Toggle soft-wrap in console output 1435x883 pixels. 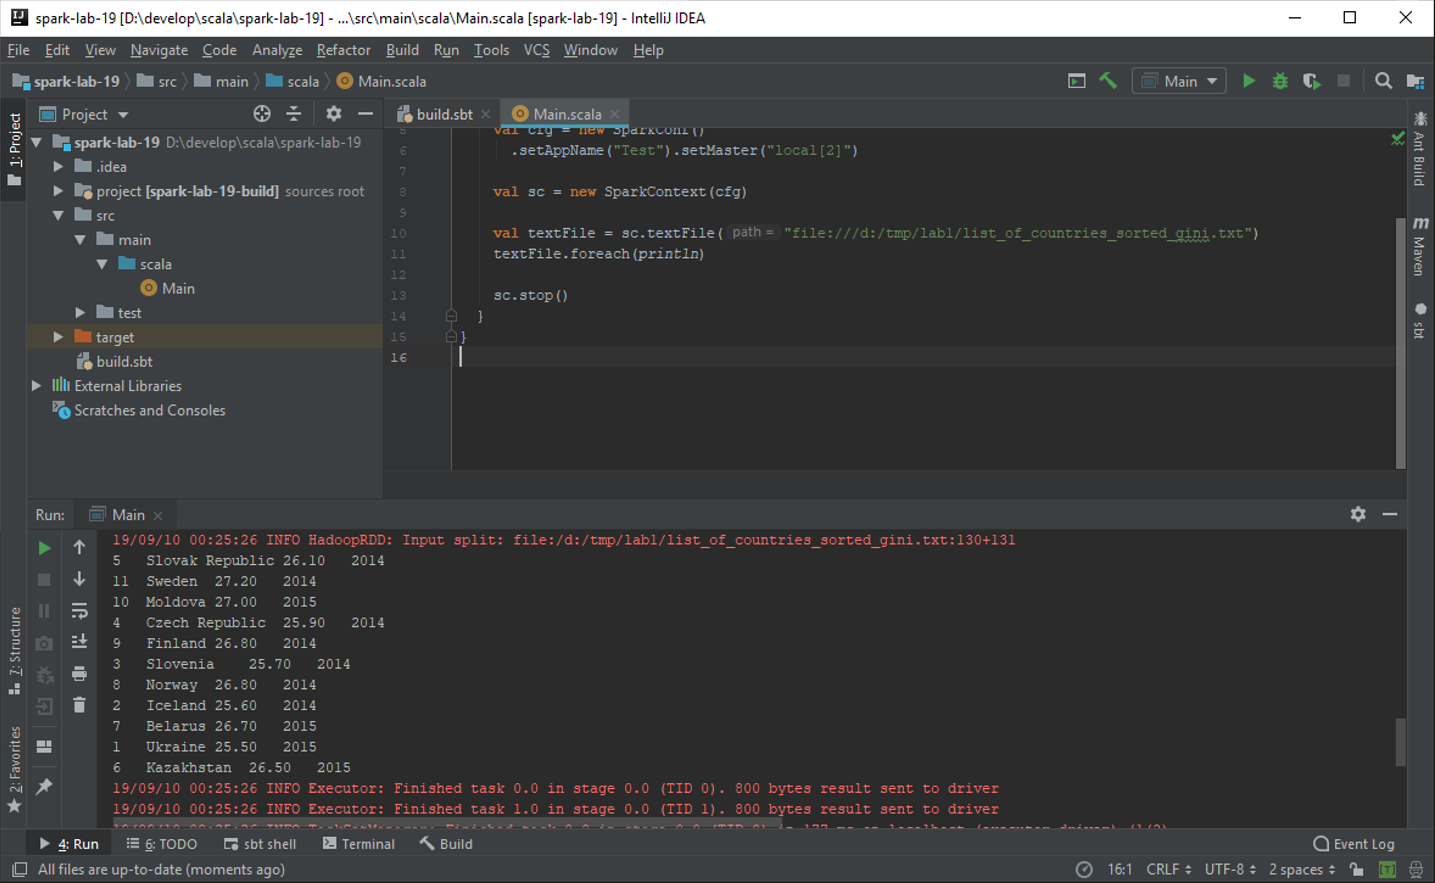[79, 611]
